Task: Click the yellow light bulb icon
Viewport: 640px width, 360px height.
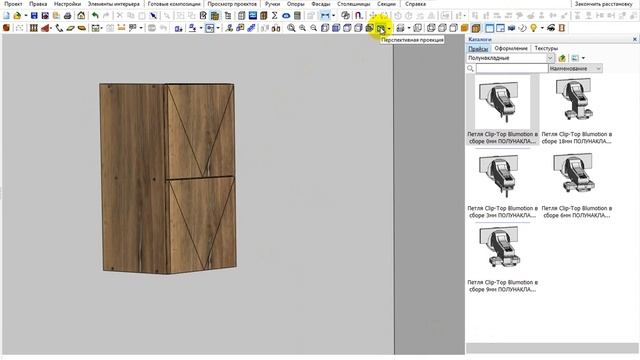Action: [533, 28]
